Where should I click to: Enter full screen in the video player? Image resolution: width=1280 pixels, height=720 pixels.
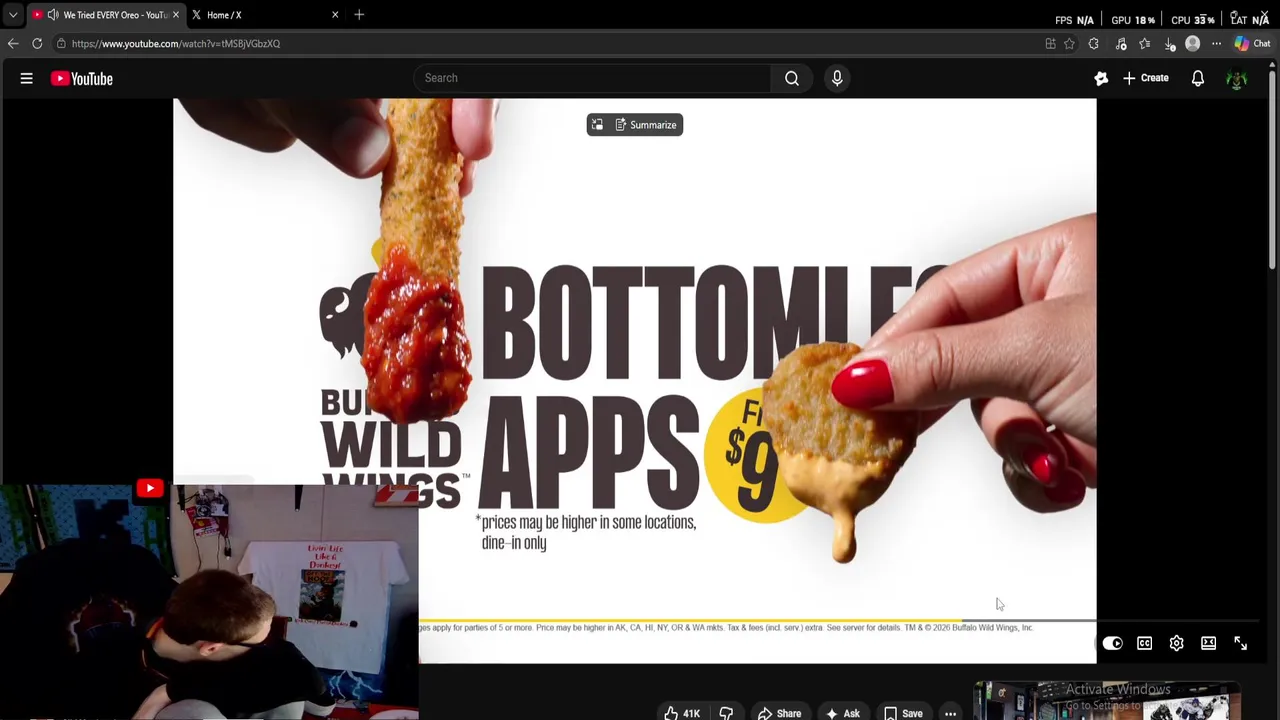point(1241,643)
